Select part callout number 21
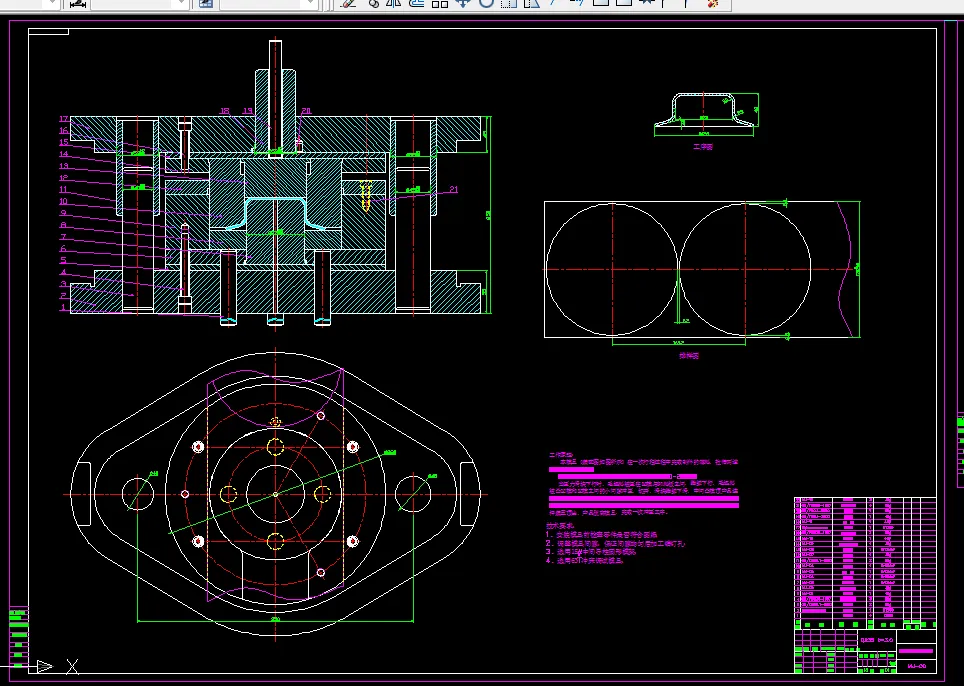 pyautogui.click(x=454, y=189)
